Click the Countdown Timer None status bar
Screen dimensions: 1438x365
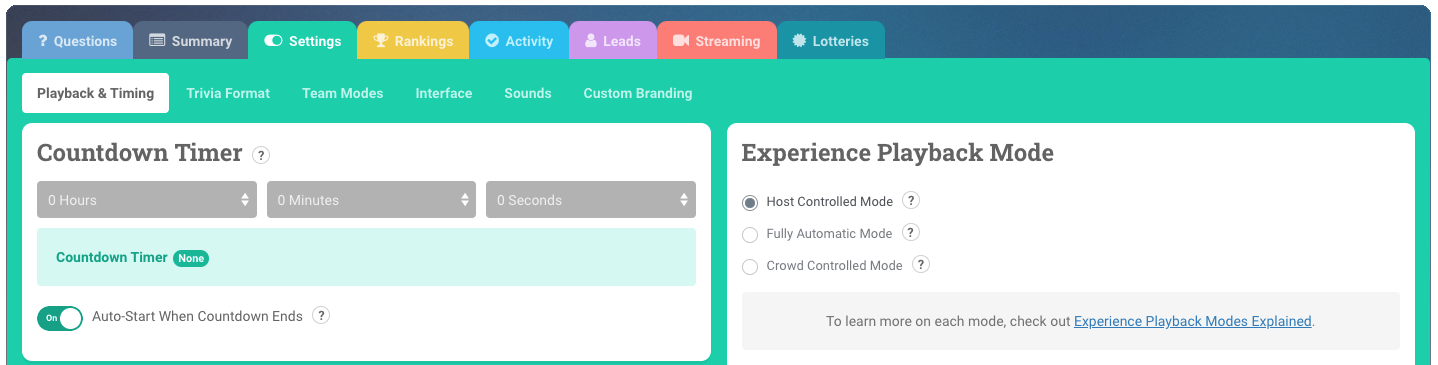[366, 257]
